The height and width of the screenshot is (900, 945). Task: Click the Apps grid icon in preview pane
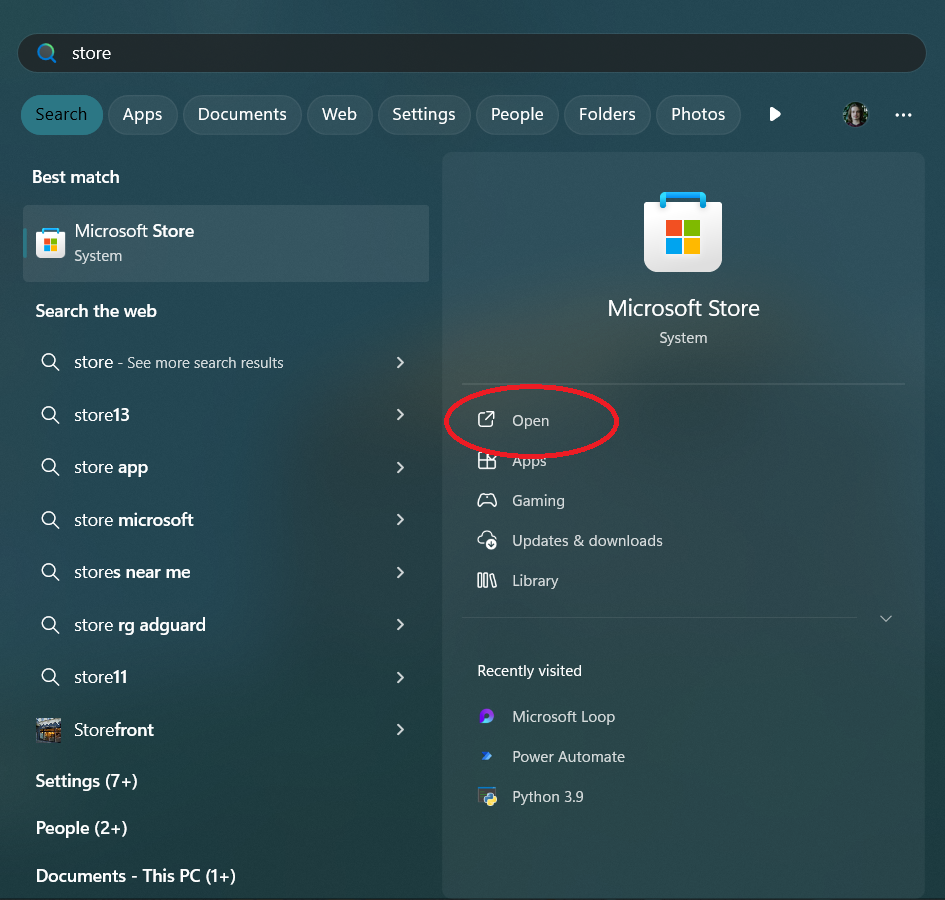487,461
